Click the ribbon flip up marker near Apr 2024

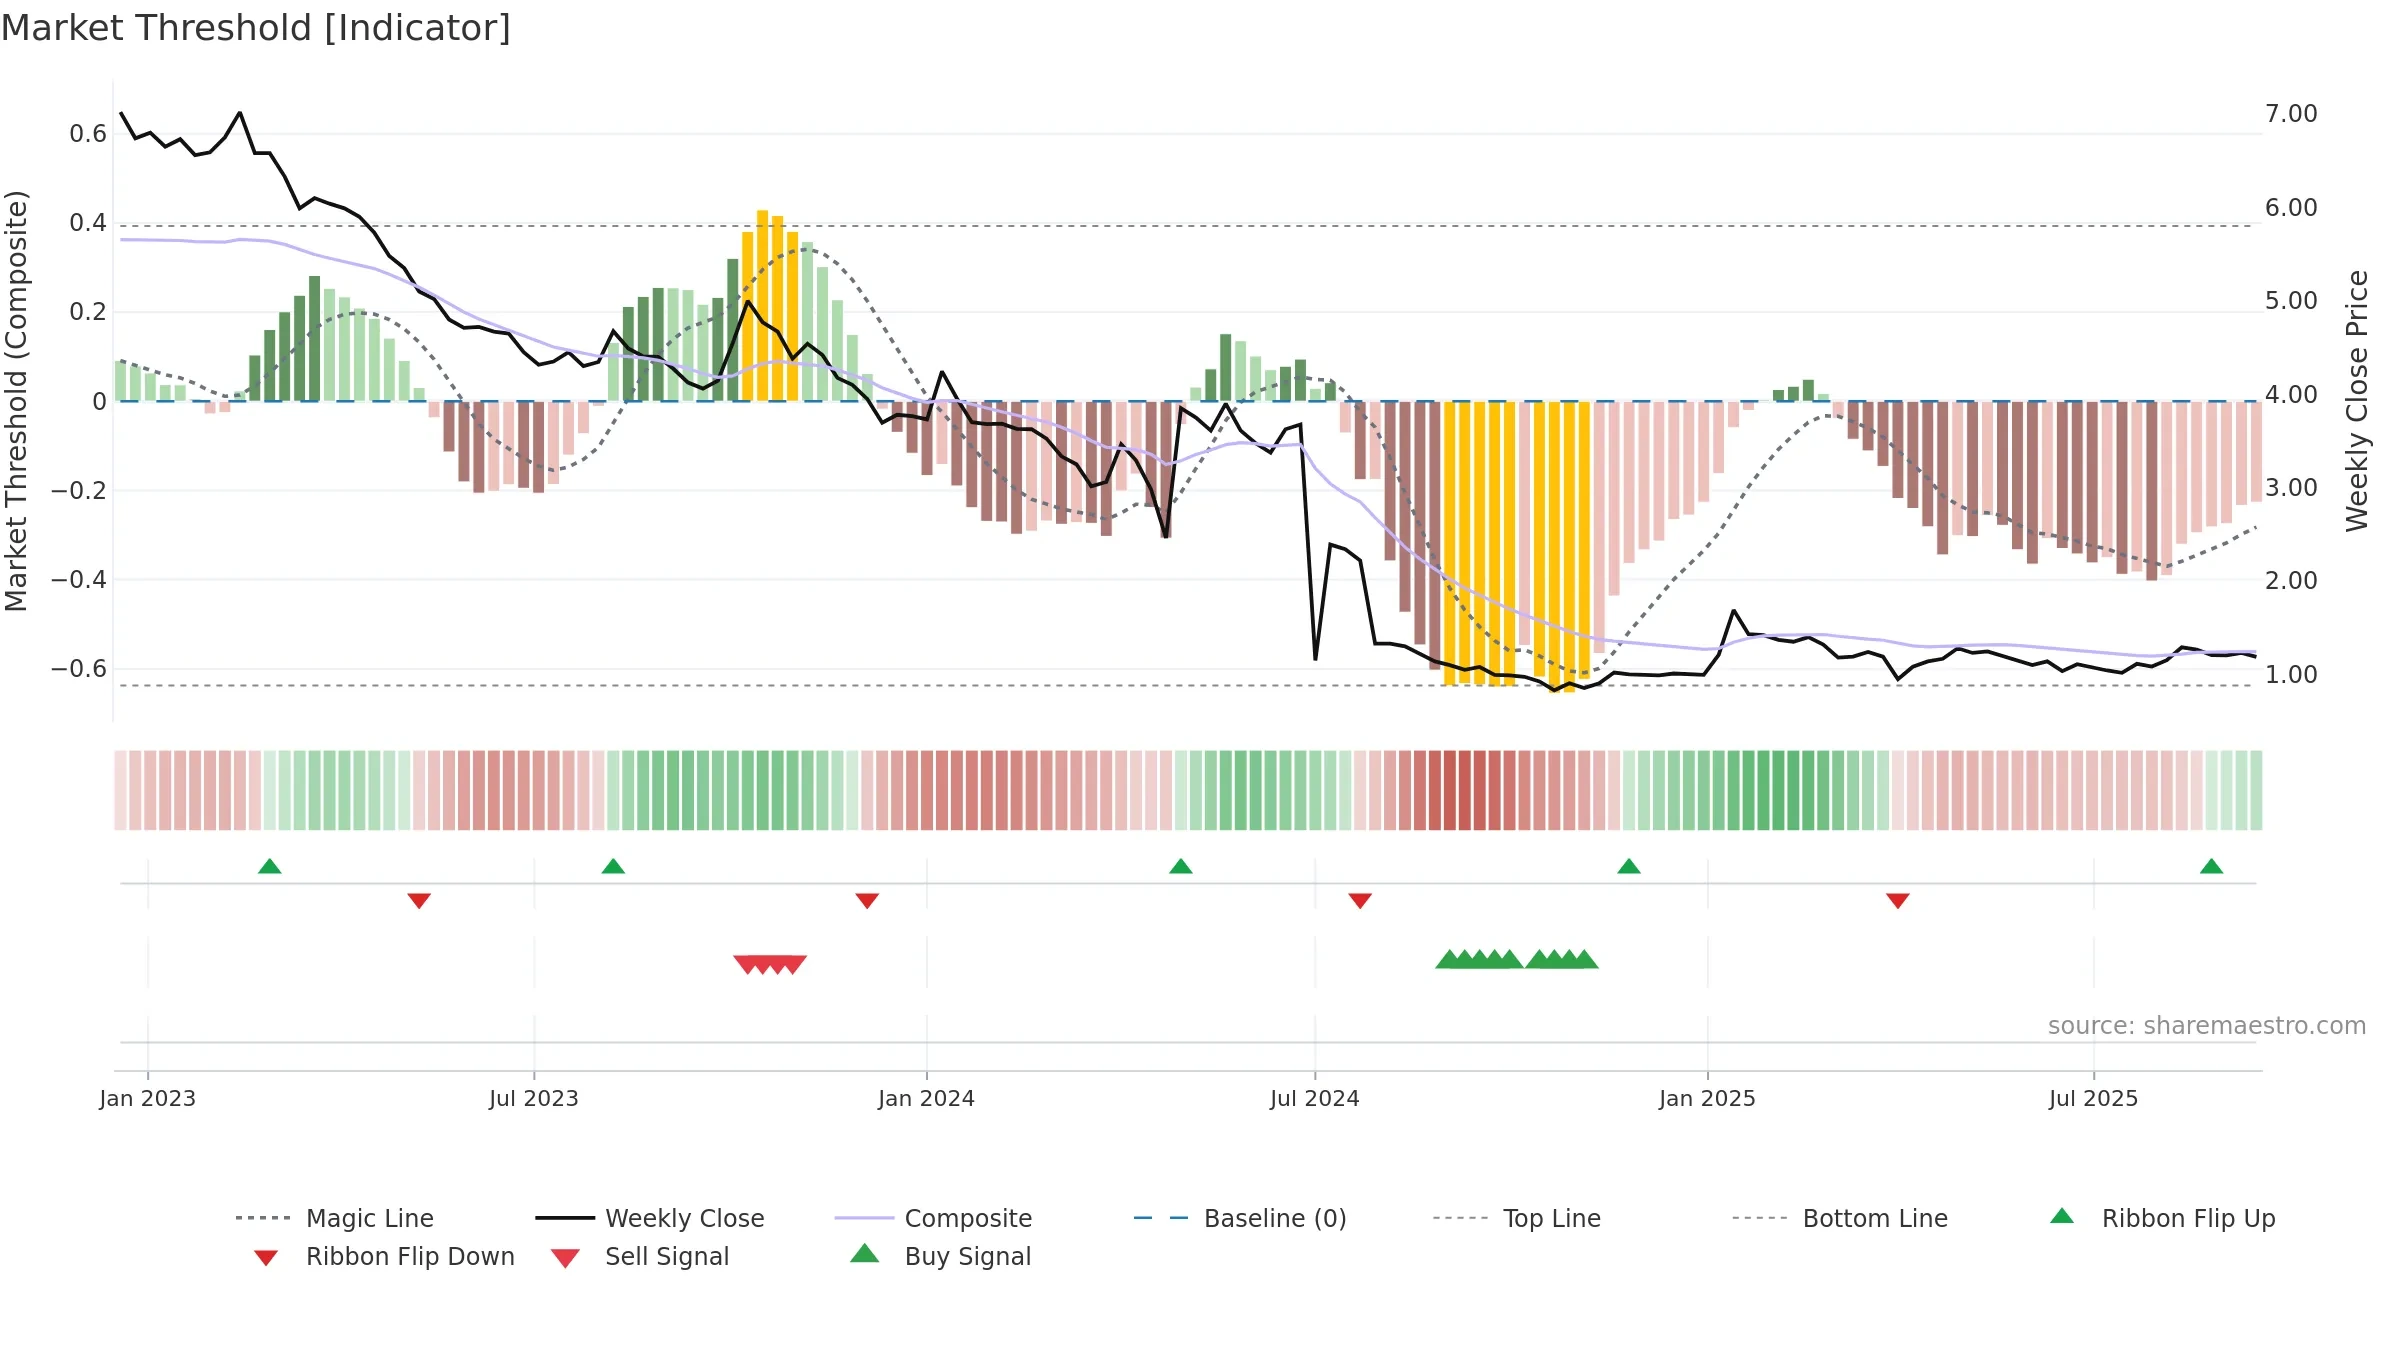coord(1181,866)
